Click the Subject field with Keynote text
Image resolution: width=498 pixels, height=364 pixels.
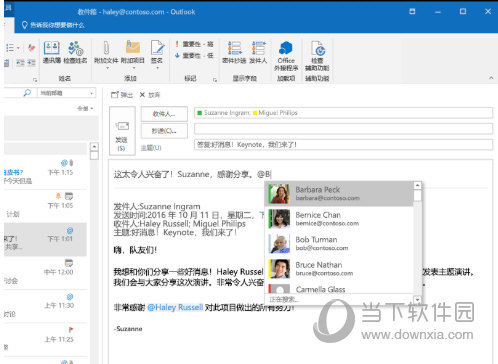343,145
